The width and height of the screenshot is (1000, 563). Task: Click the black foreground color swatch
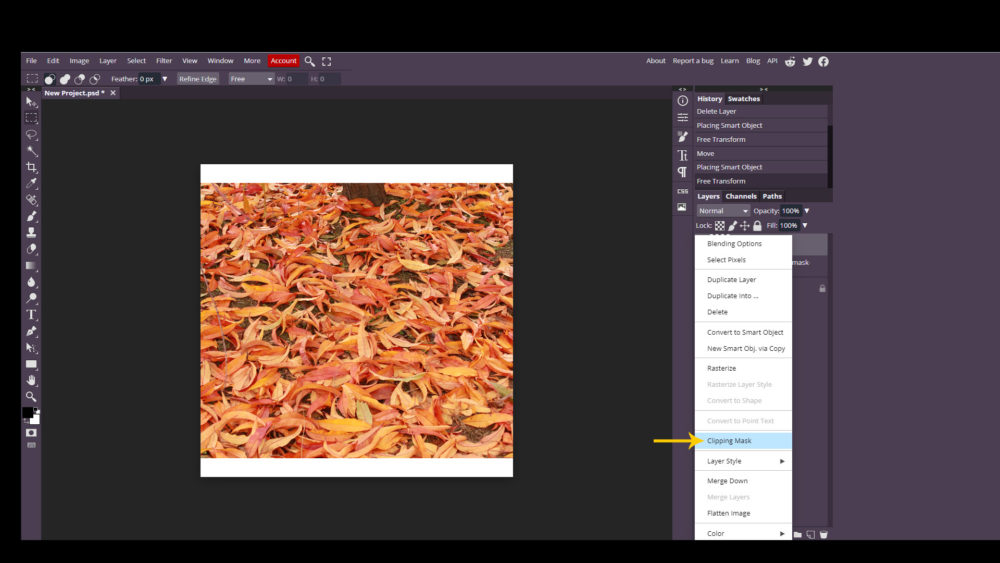pyautogui.click(x=28, y=412)
